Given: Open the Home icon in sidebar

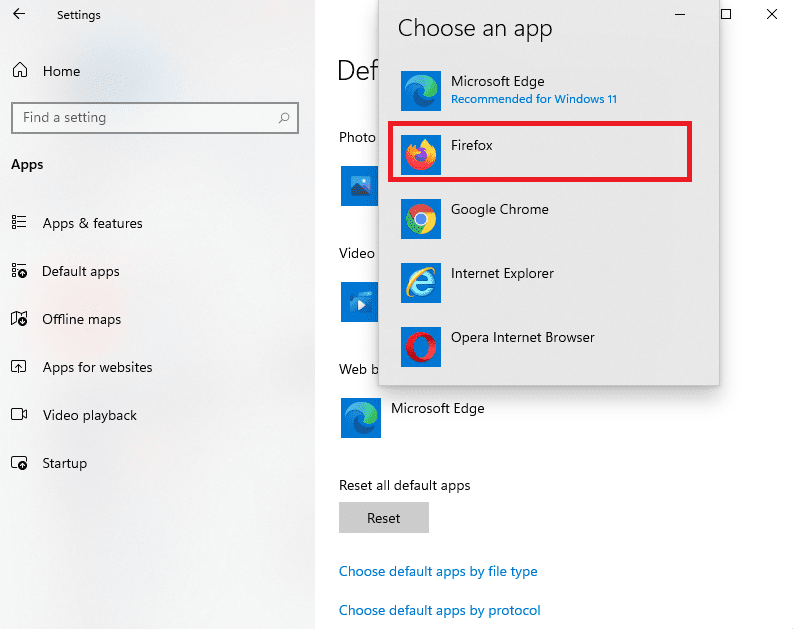Looking at the screenshot, I should (20, 70).
